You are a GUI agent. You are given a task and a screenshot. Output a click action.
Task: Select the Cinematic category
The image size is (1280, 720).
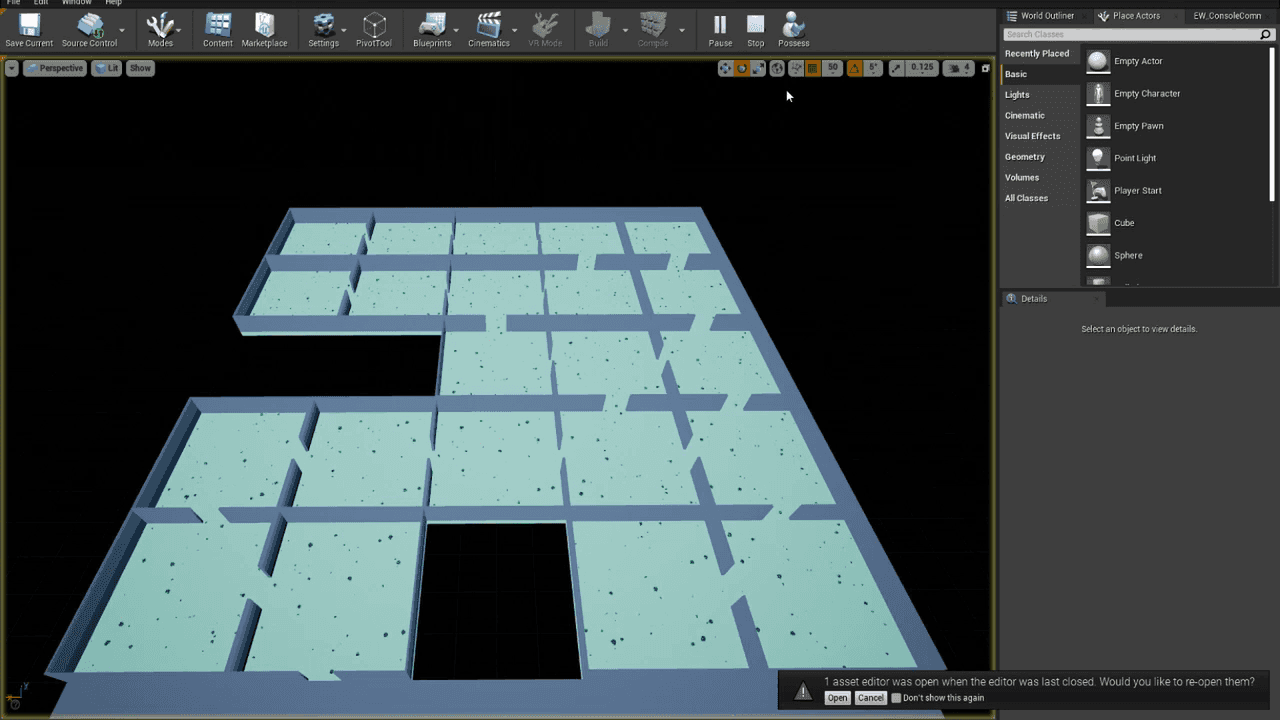pos(1040,116)
